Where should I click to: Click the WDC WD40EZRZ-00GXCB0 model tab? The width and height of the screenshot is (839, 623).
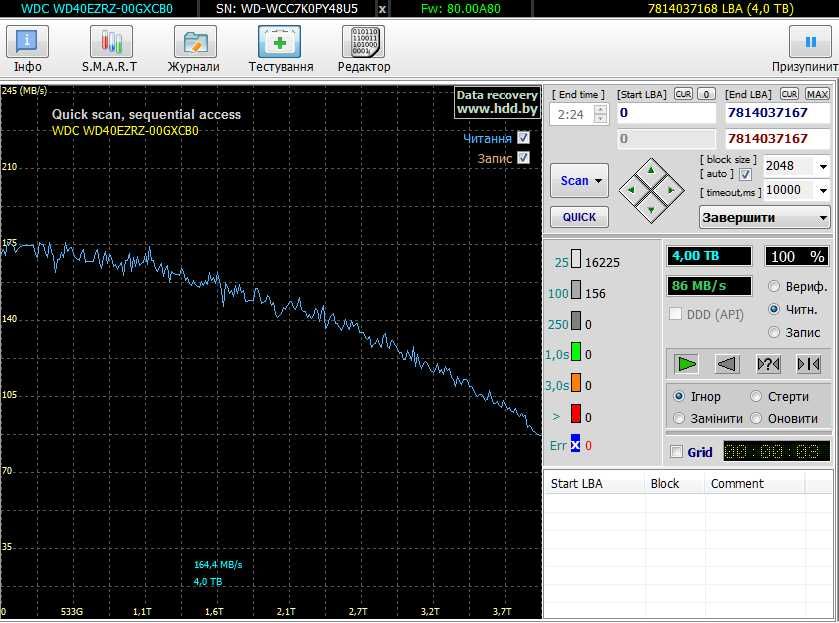(97, 9)
